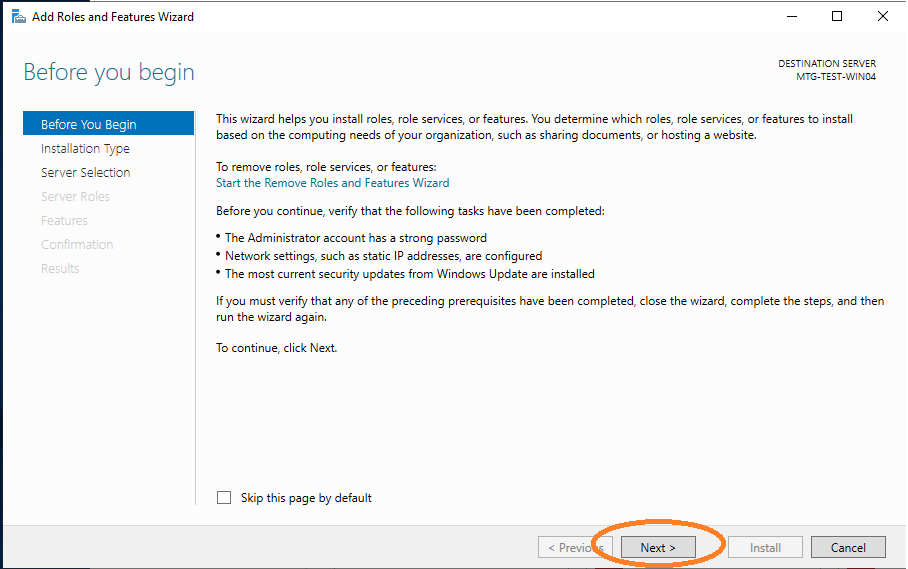Enable Skip this page by default
Screen dimensions: 908x569
pyautogui.click(x=224, y=498)
